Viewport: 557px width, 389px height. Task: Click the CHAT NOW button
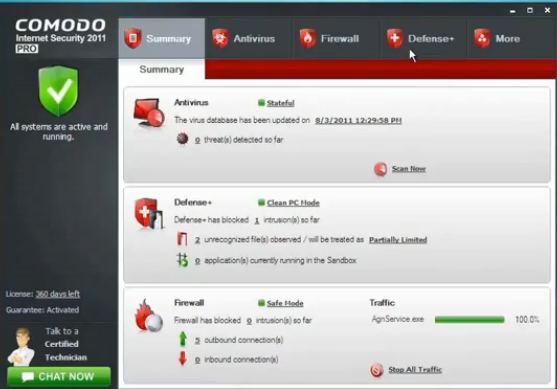59,377
